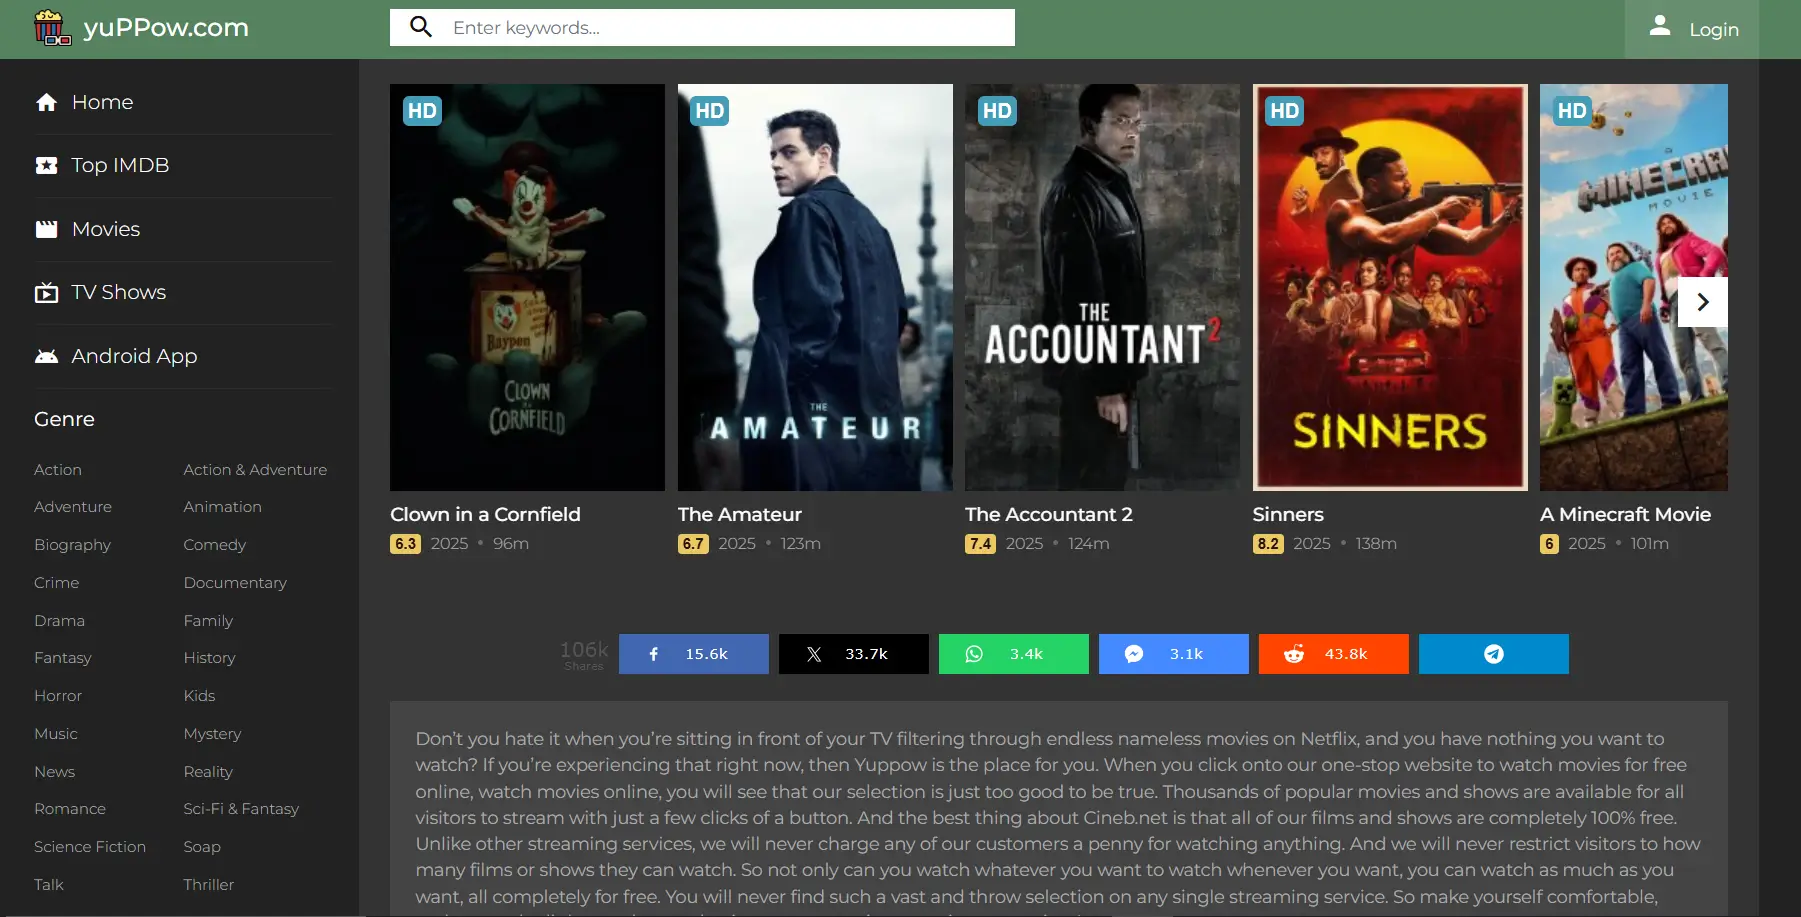Image resolution: width=1801 pixels, height=917 pixels.
Task: Select the Horror genre
Action: point(58,696)
